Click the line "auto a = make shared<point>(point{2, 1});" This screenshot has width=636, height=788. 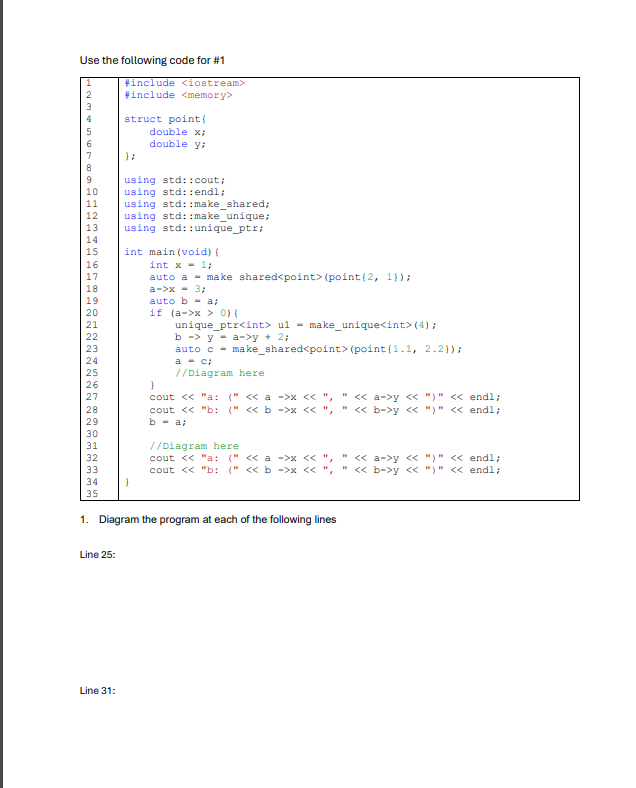280,277
